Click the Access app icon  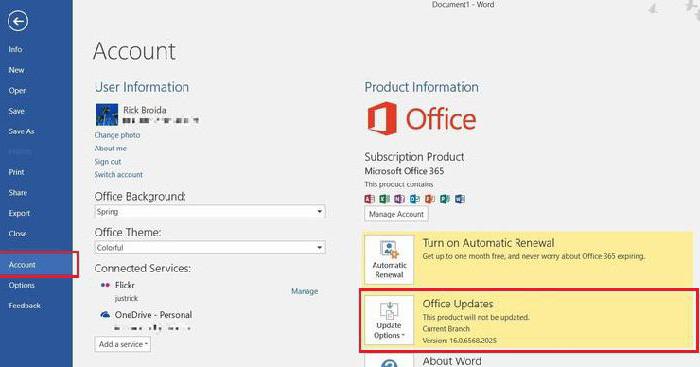369,199
